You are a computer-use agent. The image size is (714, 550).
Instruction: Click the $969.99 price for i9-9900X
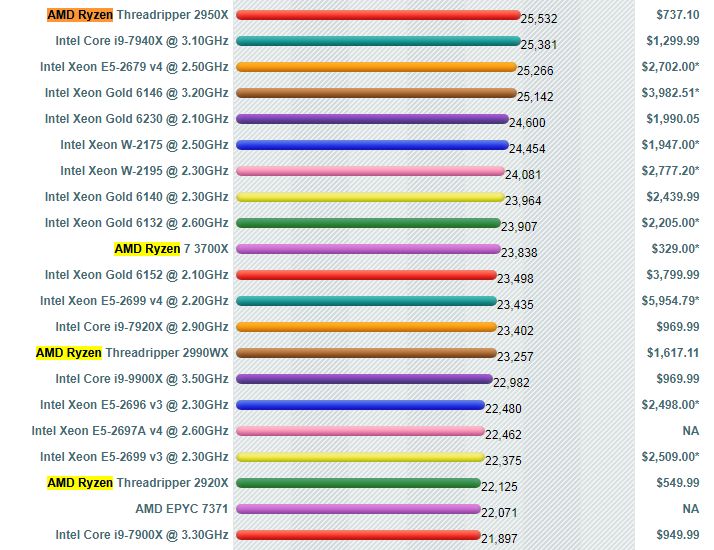click(x=678, y=379)
